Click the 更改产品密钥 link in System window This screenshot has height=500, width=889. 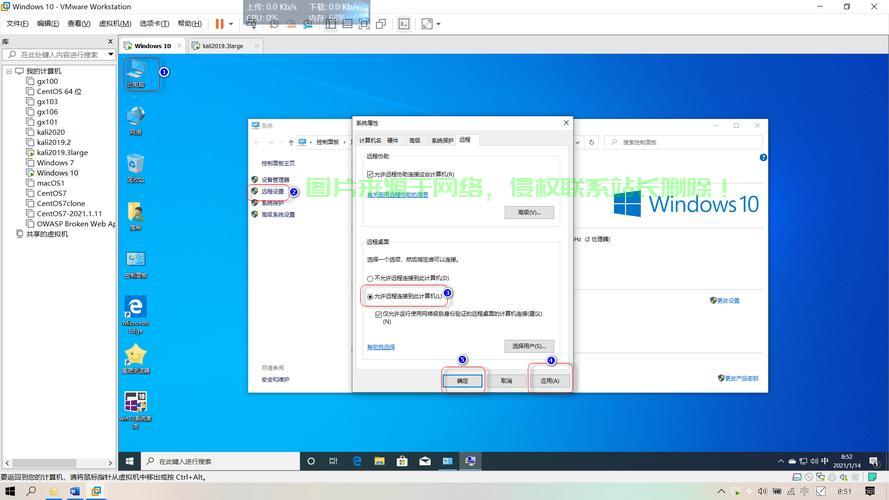(741, 378)
